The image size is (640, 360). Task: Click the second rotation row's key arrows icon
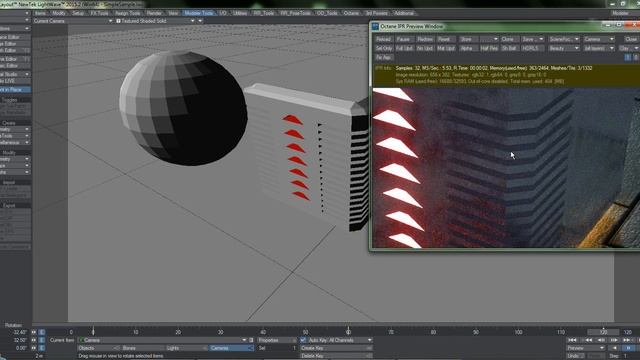34,340
